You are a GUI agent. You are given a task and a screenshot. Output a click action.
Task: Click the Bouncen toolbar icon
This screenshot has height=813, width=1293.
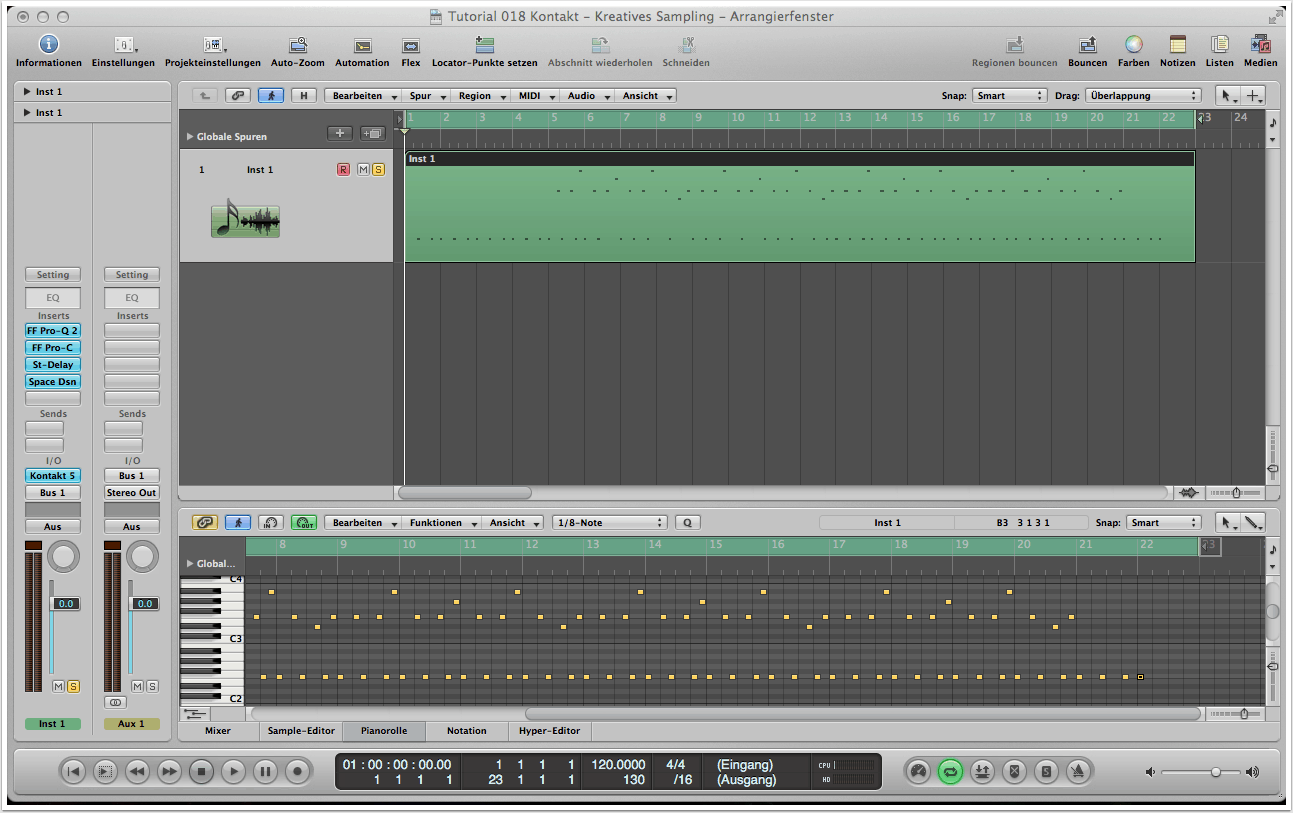pyautogui.click(x=1087, y=46)
